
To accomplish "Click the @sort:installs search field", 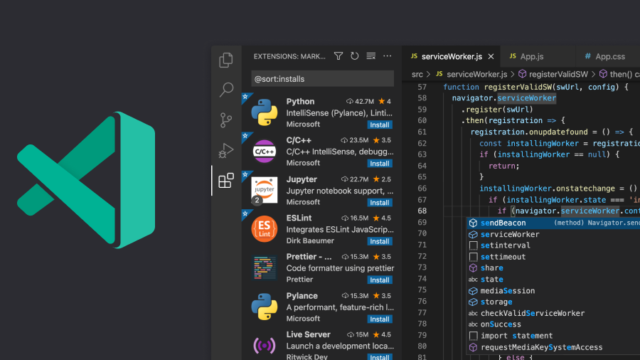I will (x=322, y=79).
